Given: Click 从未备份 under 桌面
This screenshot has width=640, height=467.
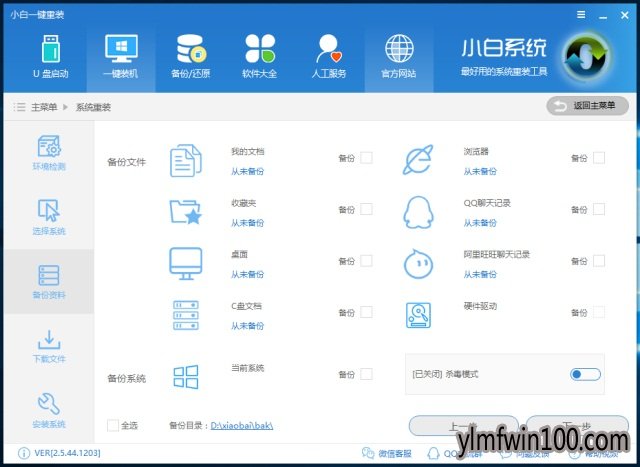Looking at the screenshot, I should (x=247, y=274).
